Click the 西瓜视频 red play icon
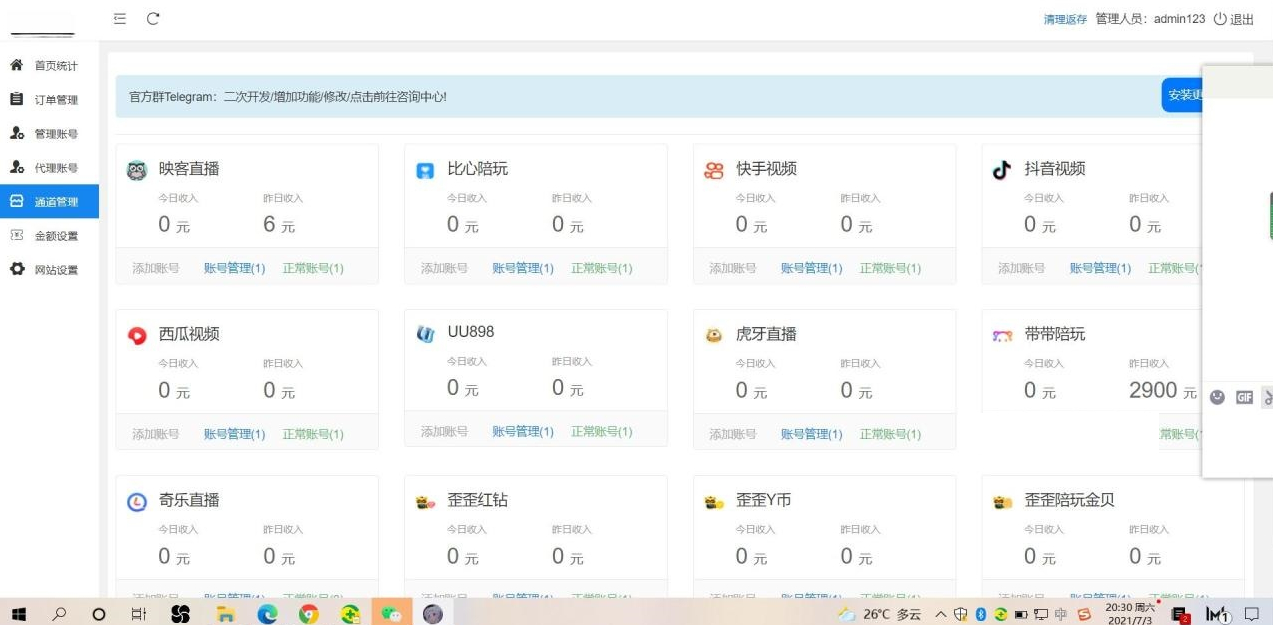 pyautogui.click(x=137, y=336)
